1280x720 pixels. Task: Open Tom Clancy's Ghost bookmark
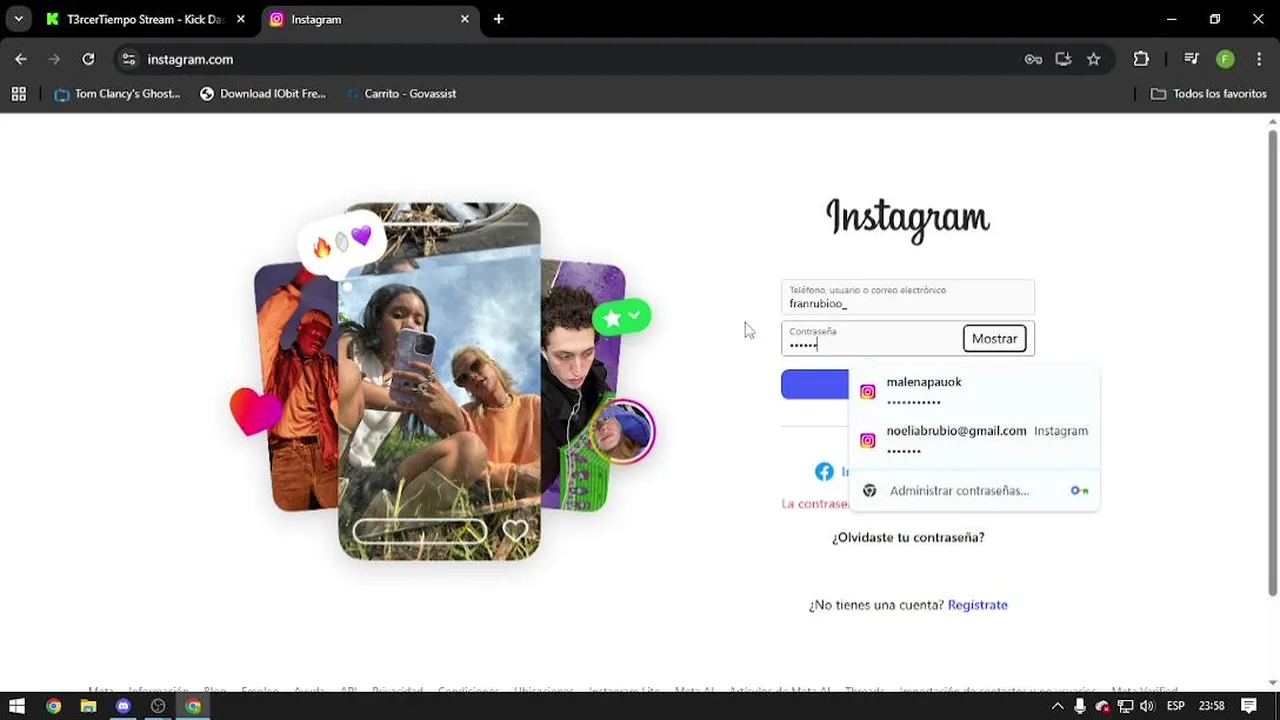coord(118,93)
